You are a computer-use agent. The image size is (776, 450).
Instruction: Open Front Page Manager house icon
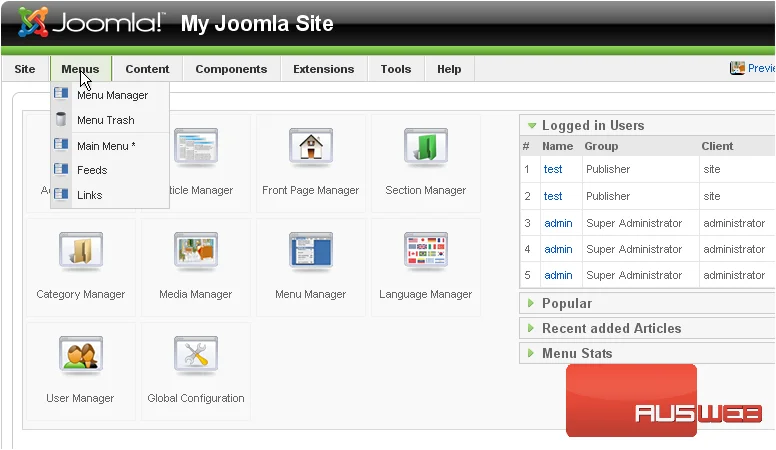311,147
